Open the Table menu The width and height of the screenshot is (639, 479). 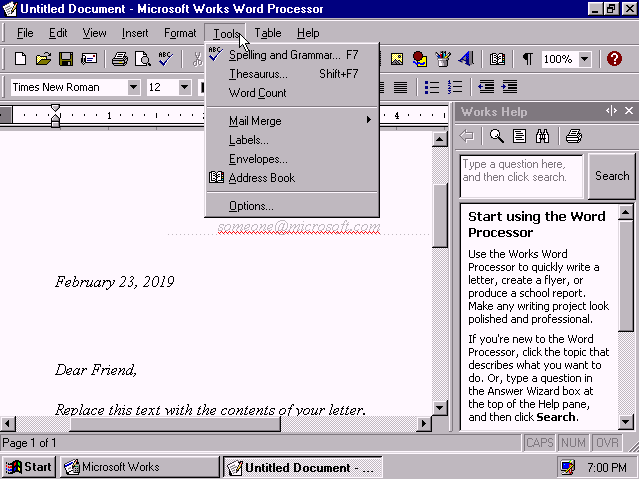pos(268,33)
